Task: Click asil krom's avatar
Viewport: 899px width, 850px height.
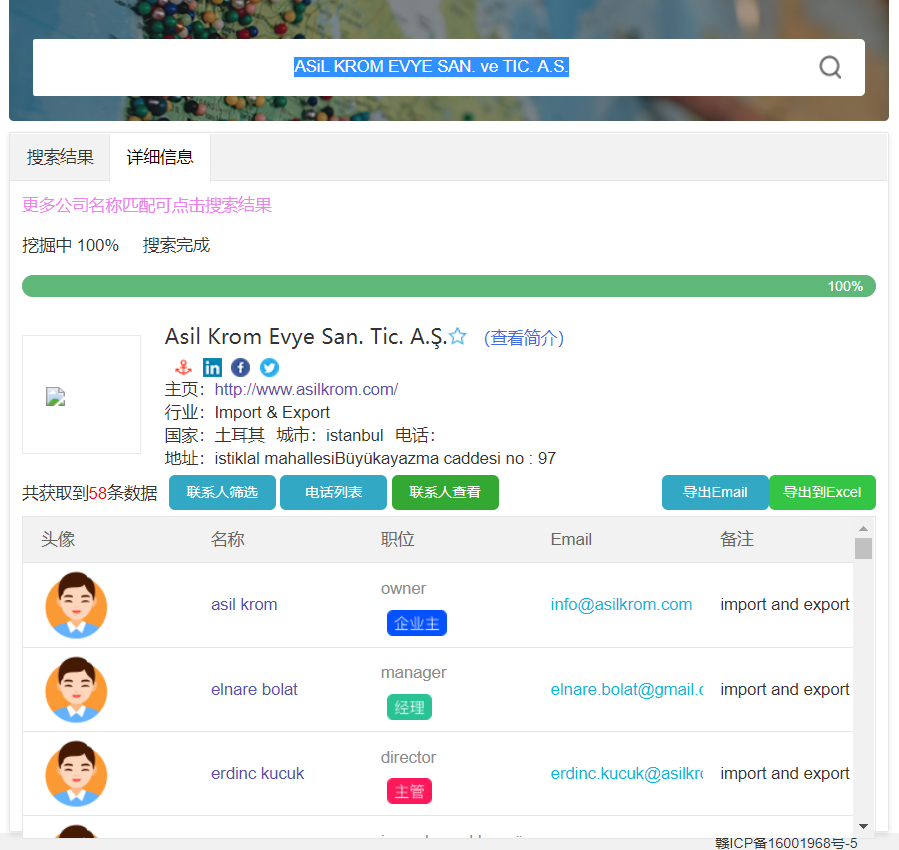Action: pyautogui.click(x=76, y=605)
